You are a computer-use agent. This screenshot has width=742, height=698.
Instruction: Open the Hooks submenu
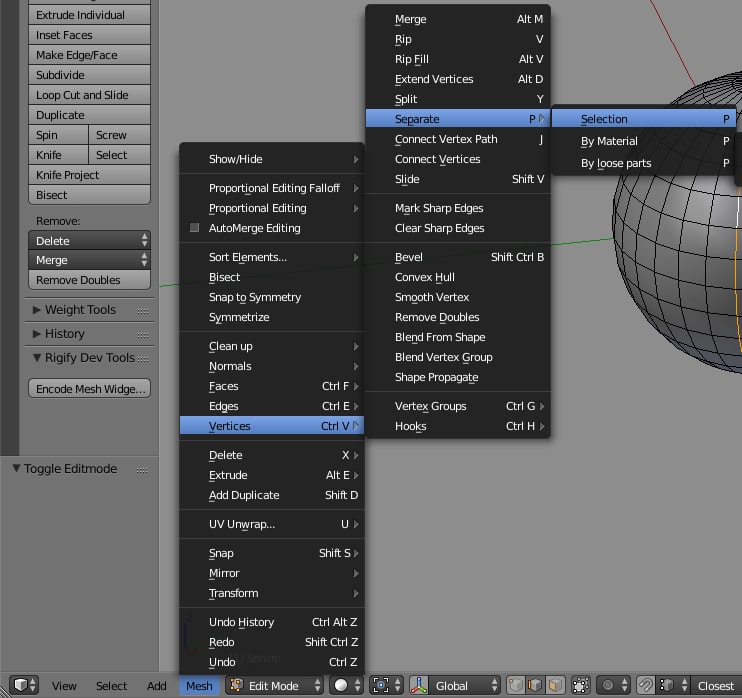(x=458, y=426)
